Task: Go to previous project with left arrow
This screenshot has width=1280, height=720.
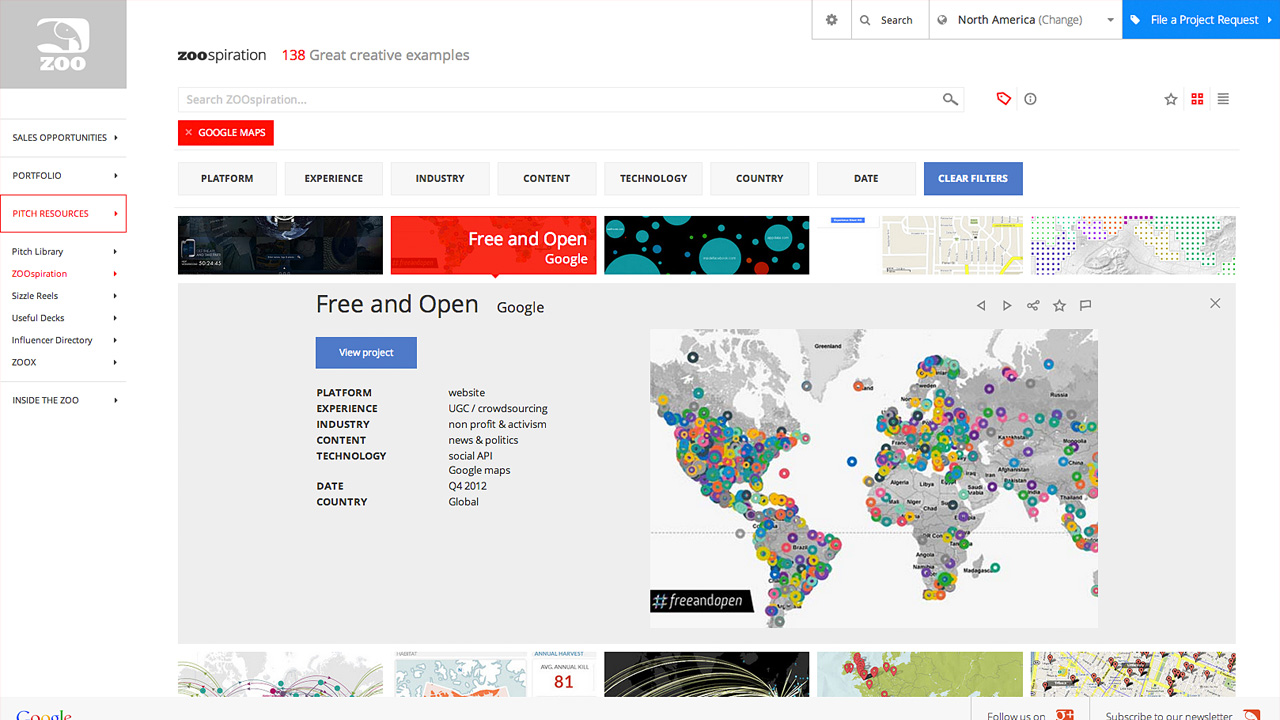Action: [x=981, y=305]
